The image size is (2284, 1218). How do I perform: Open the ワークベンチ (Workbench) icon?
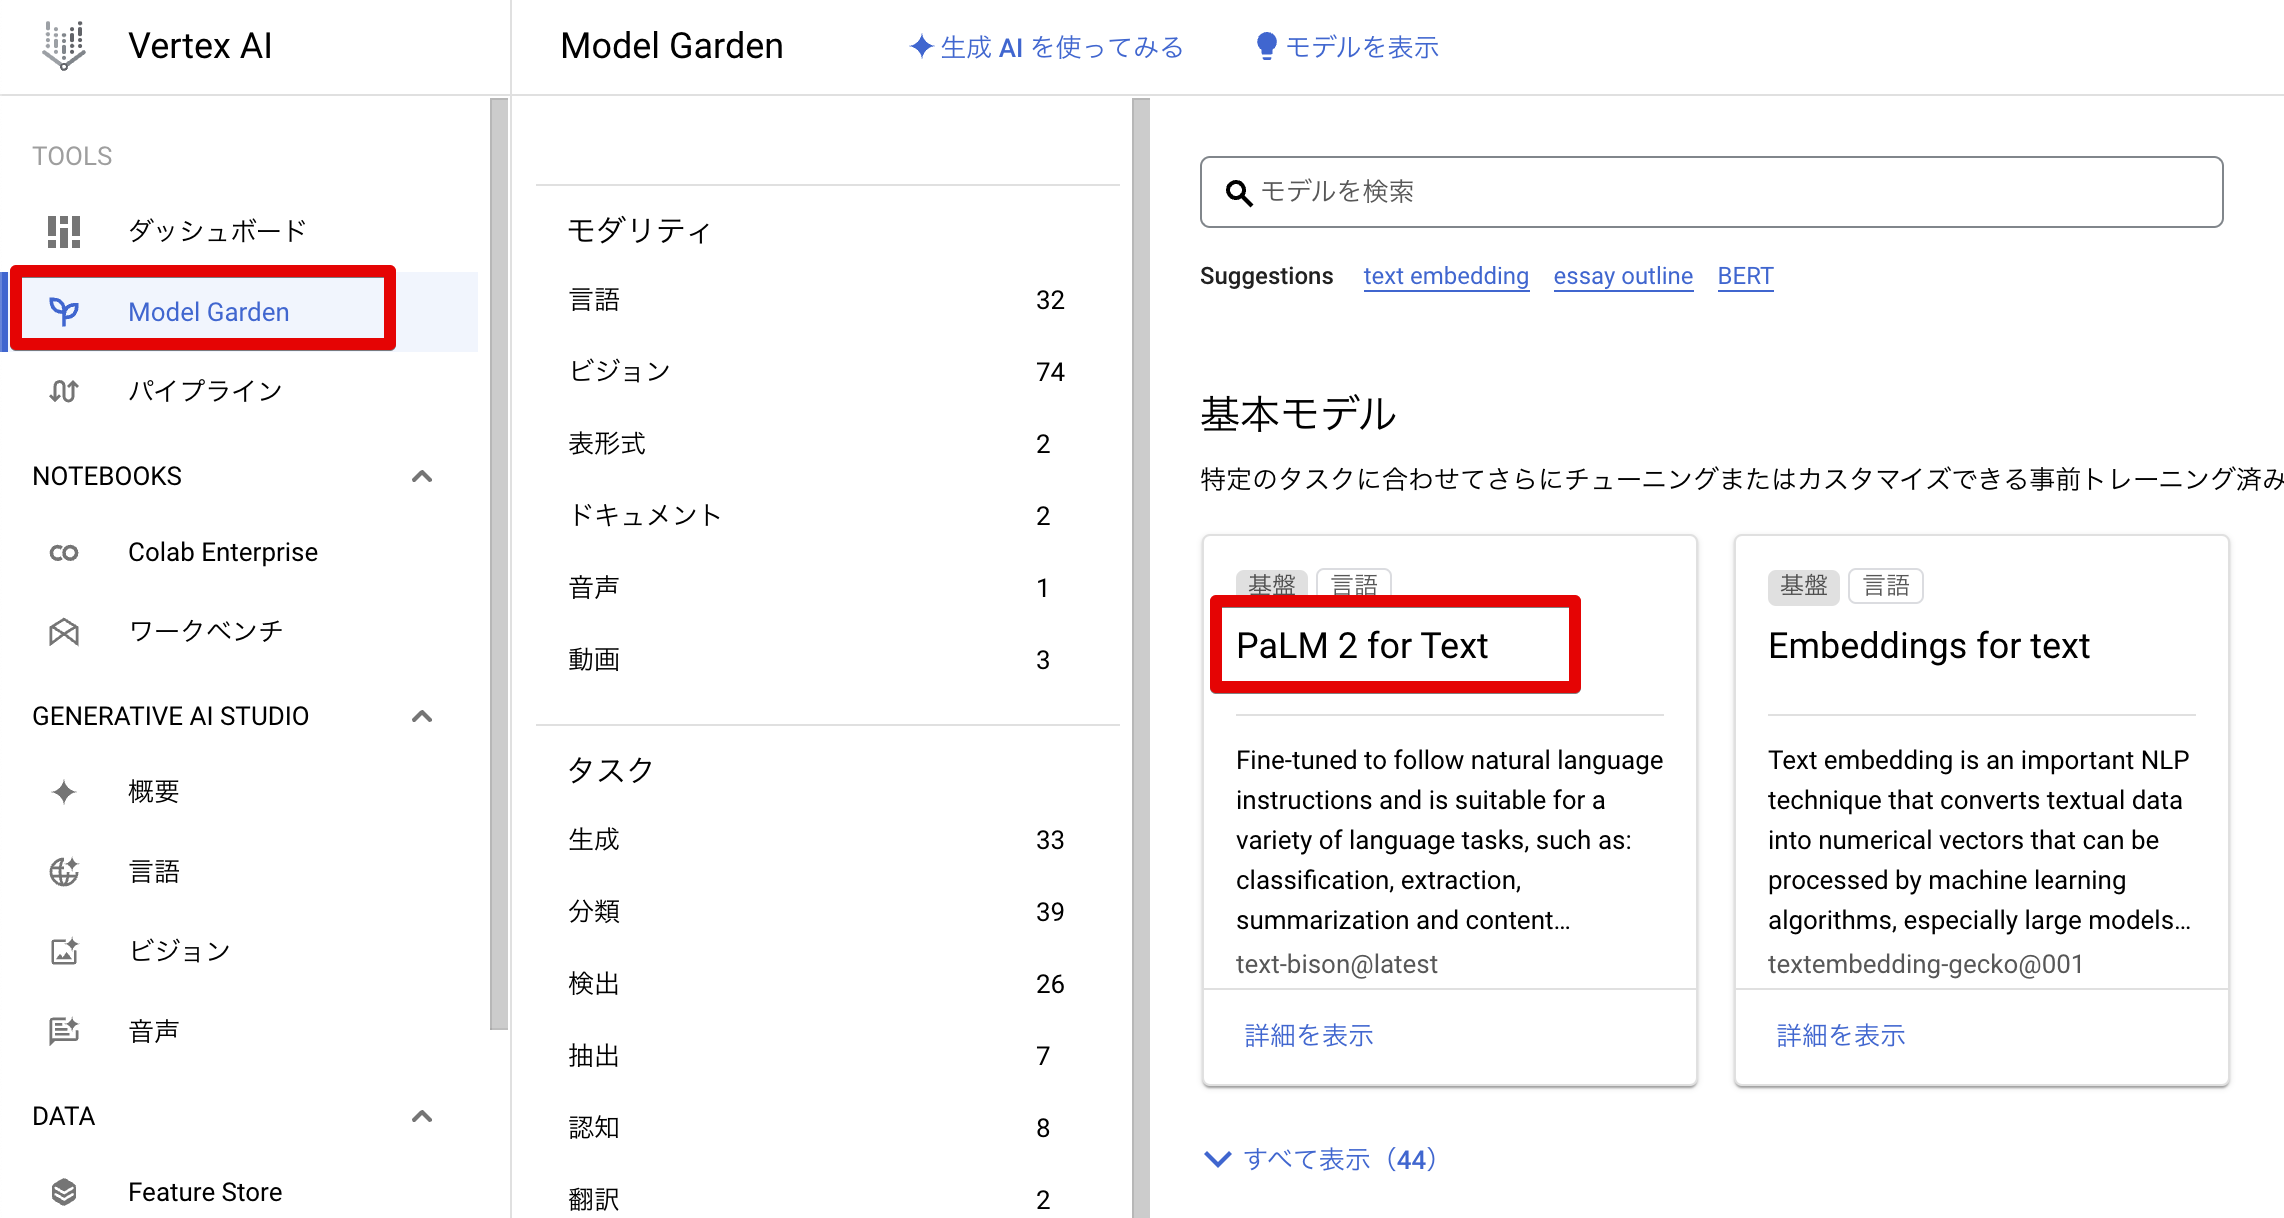coord(63,631)
